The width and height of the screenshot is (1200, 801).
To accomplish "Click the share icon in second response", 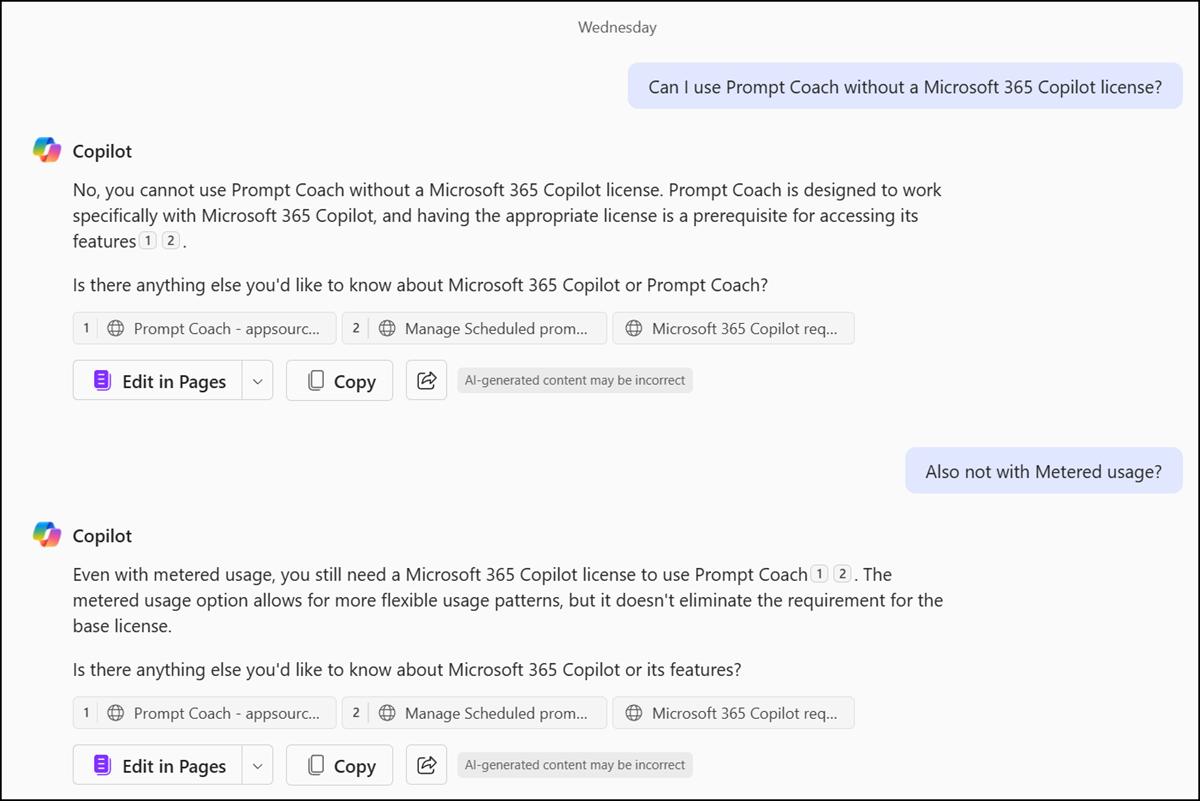I will pos(426,766).
